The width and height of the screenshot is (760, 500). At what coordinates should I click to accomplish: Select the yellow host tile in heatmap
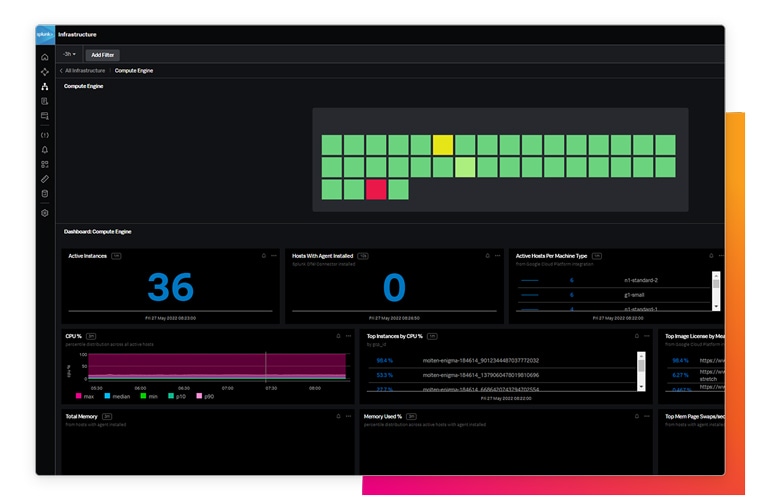tap(443, 145)
